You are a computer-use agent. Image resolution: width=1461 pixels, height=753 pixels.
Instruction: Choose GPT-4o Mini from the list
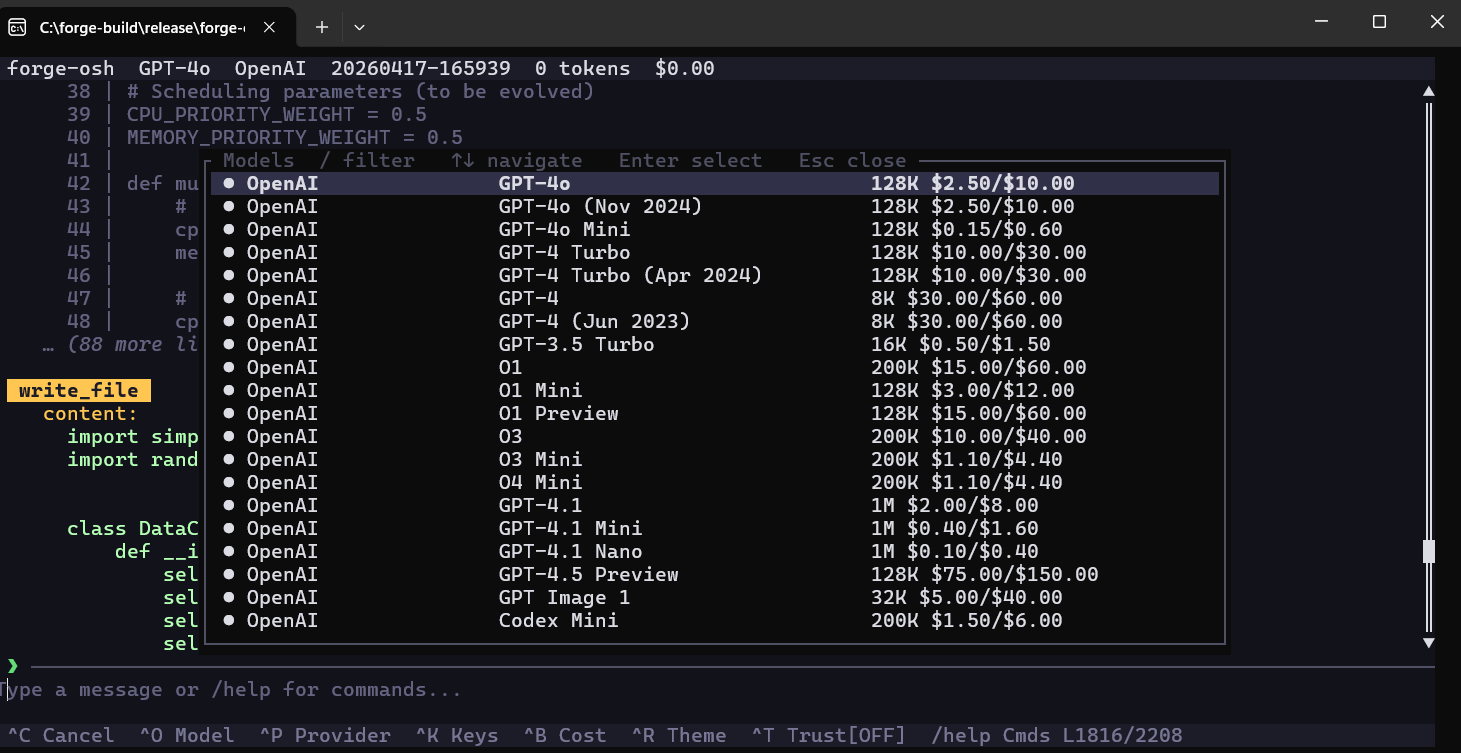(x=714, y=230)
